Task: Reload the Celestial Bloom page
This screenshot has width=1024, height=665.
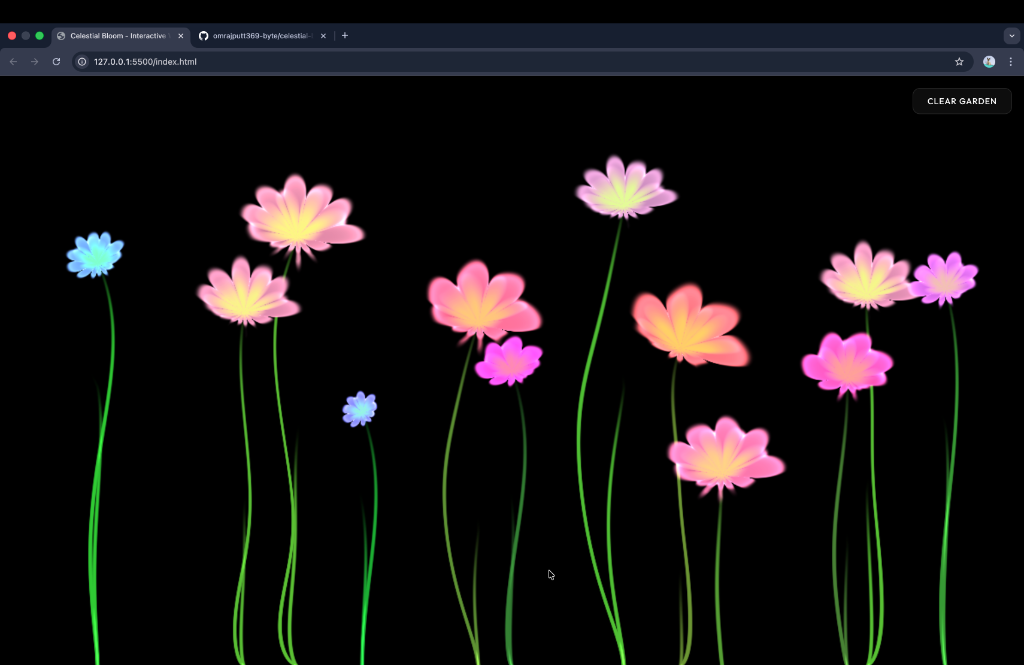Action: pos(57,61)
